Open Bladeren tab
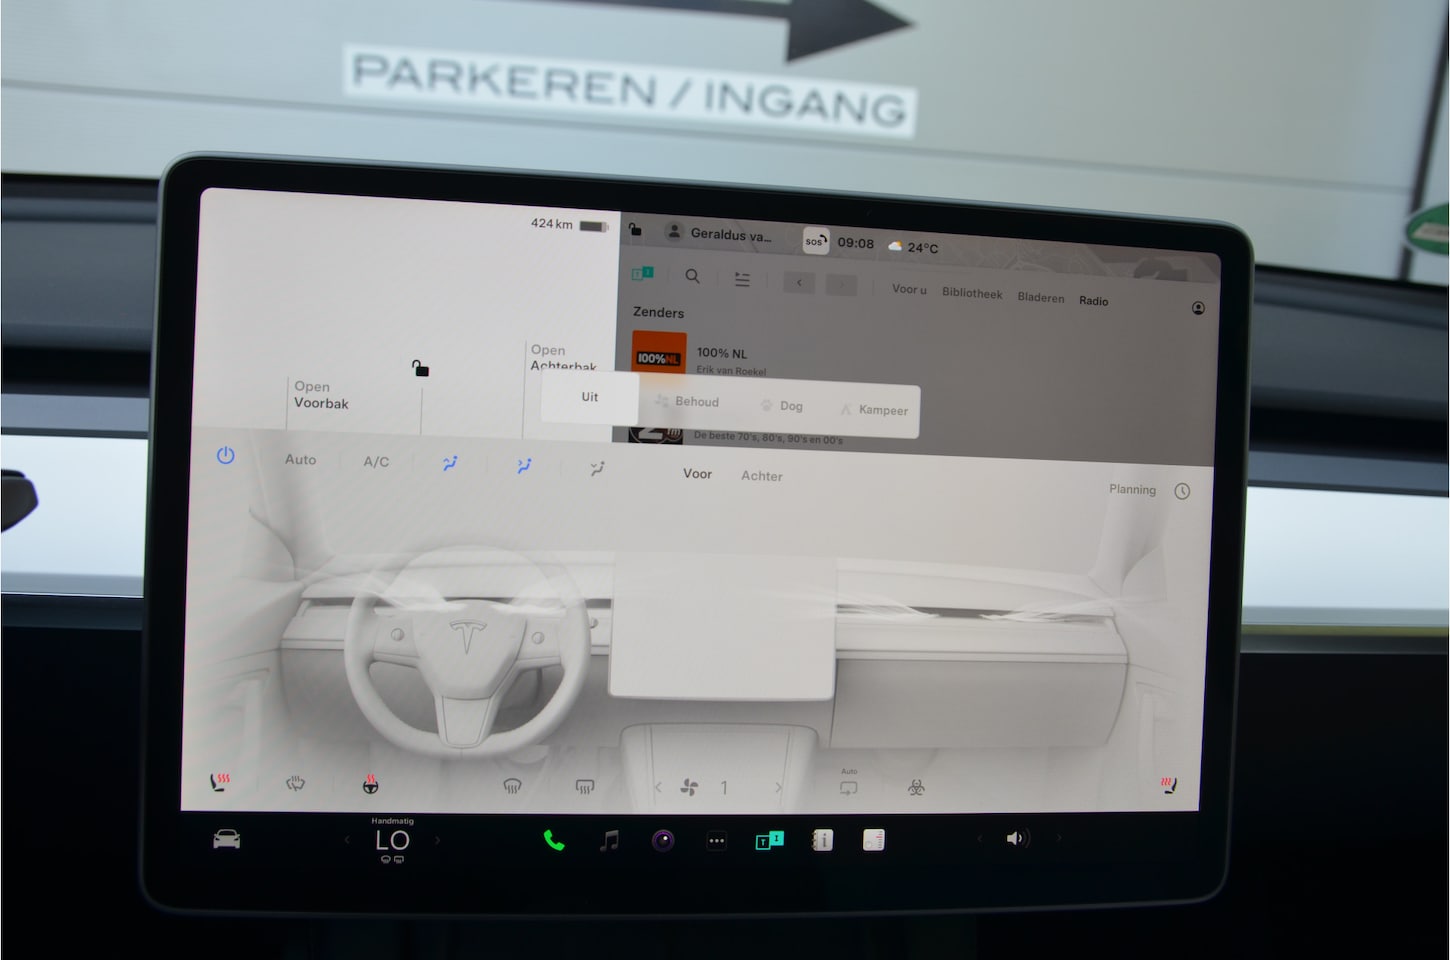The width and height of the screenshot is (1450, 960). [x=1041, y=298]
